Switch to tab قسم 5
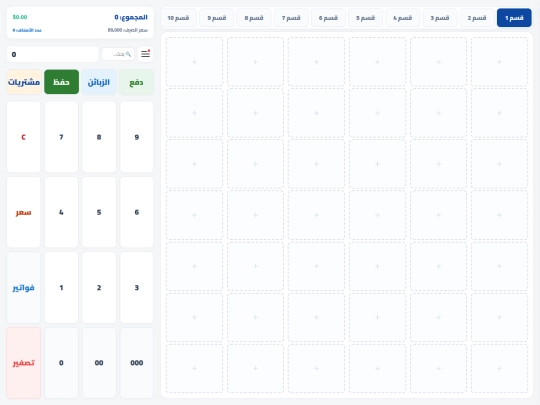Viewport: 540px width, 405px height. pos(365,18)
